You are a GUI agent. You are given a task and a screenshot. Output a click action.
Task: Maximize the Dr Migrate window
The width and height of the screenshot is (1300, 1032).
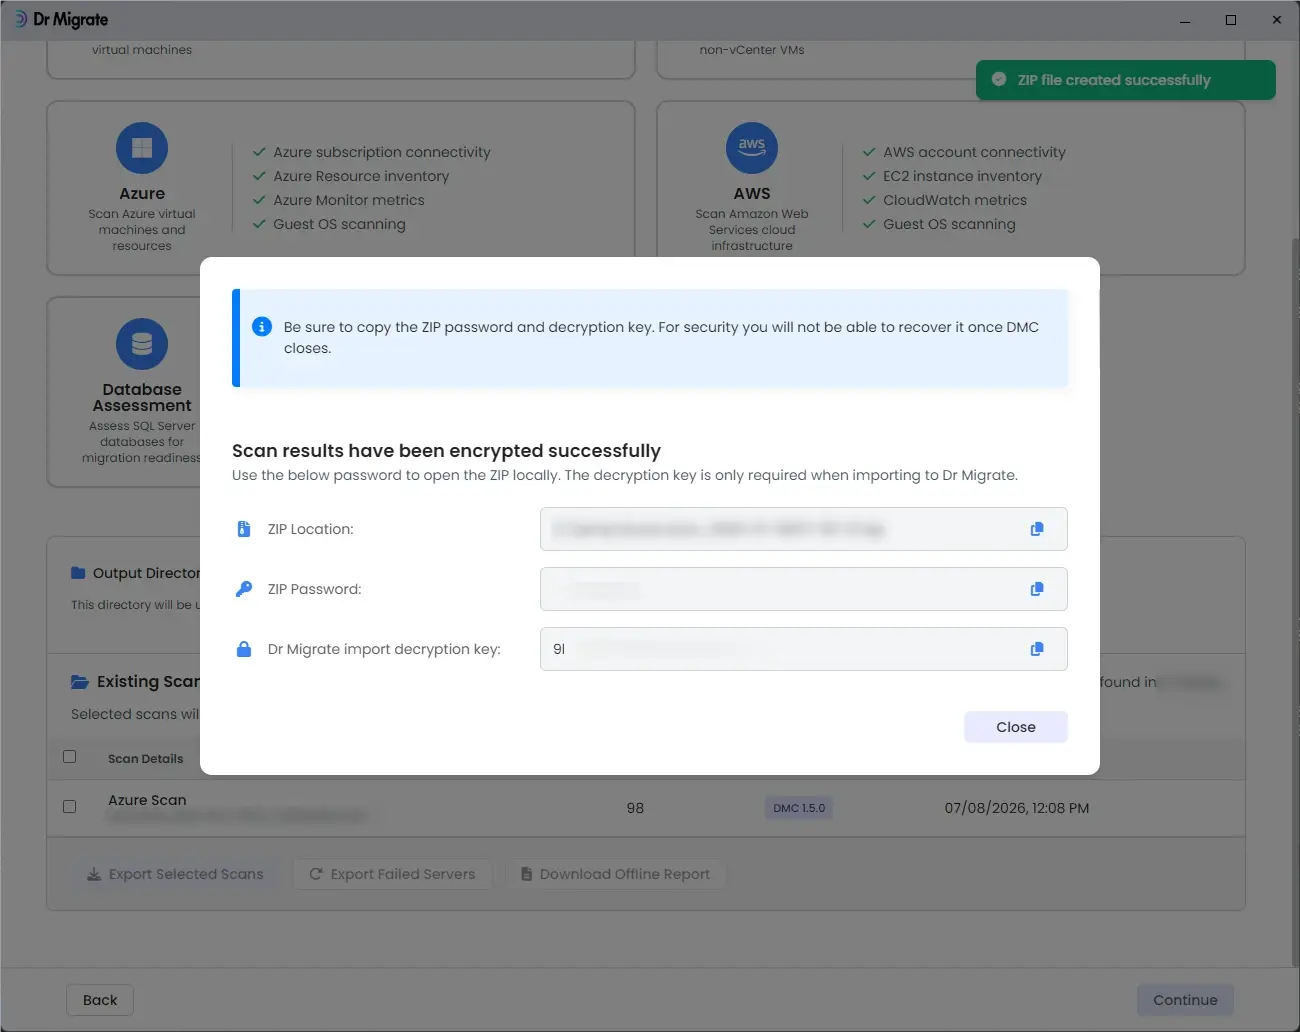coord(1231,20)
